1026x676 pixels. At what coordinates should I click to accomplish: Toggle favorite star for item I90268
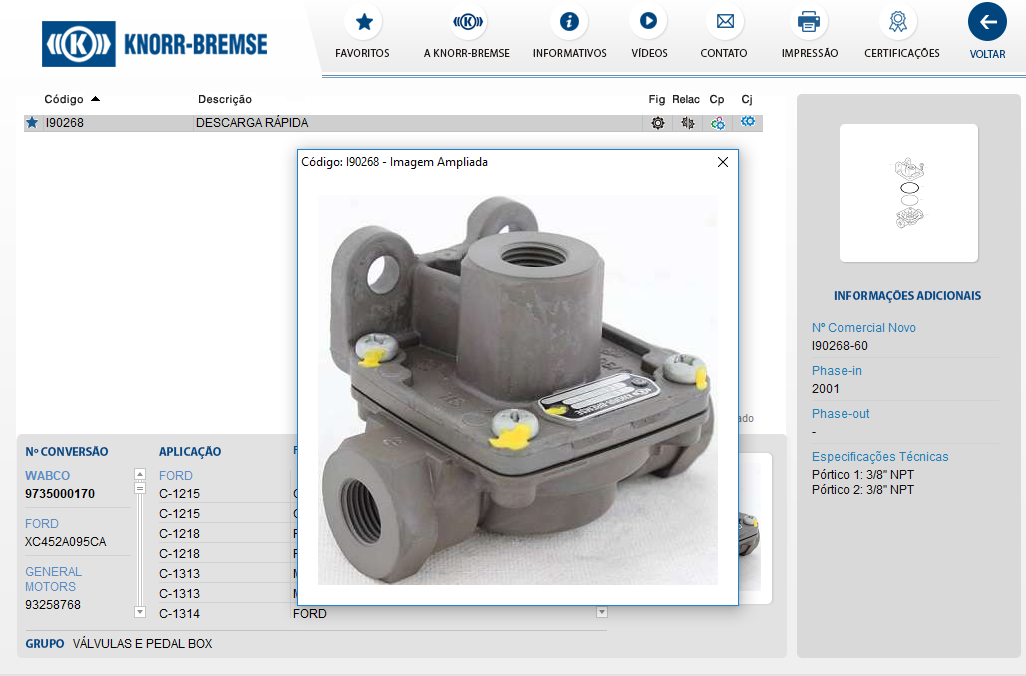[32, 123]
